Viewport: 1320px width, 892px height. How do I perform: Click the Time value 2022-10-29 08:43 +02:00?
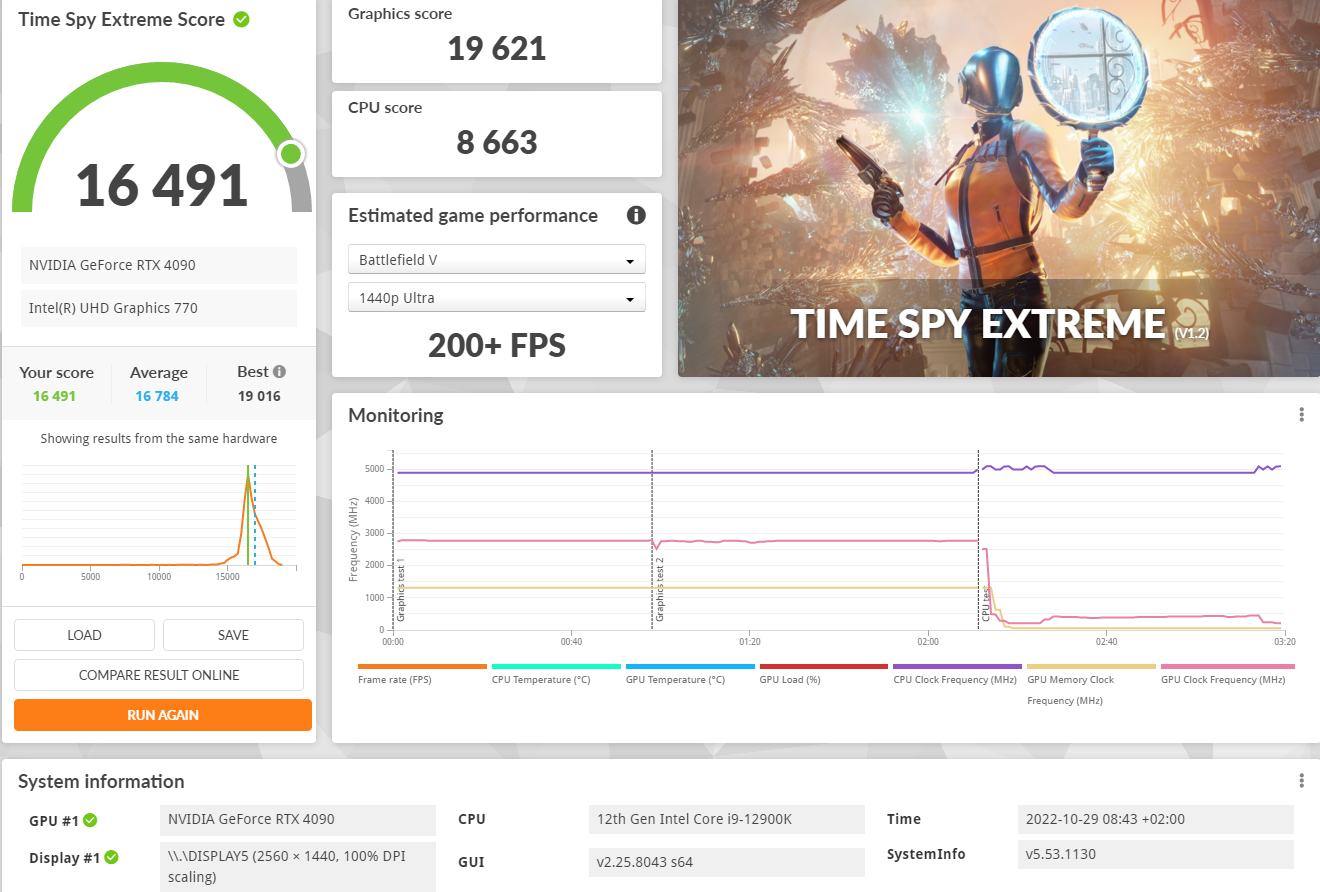(1156, 819)
